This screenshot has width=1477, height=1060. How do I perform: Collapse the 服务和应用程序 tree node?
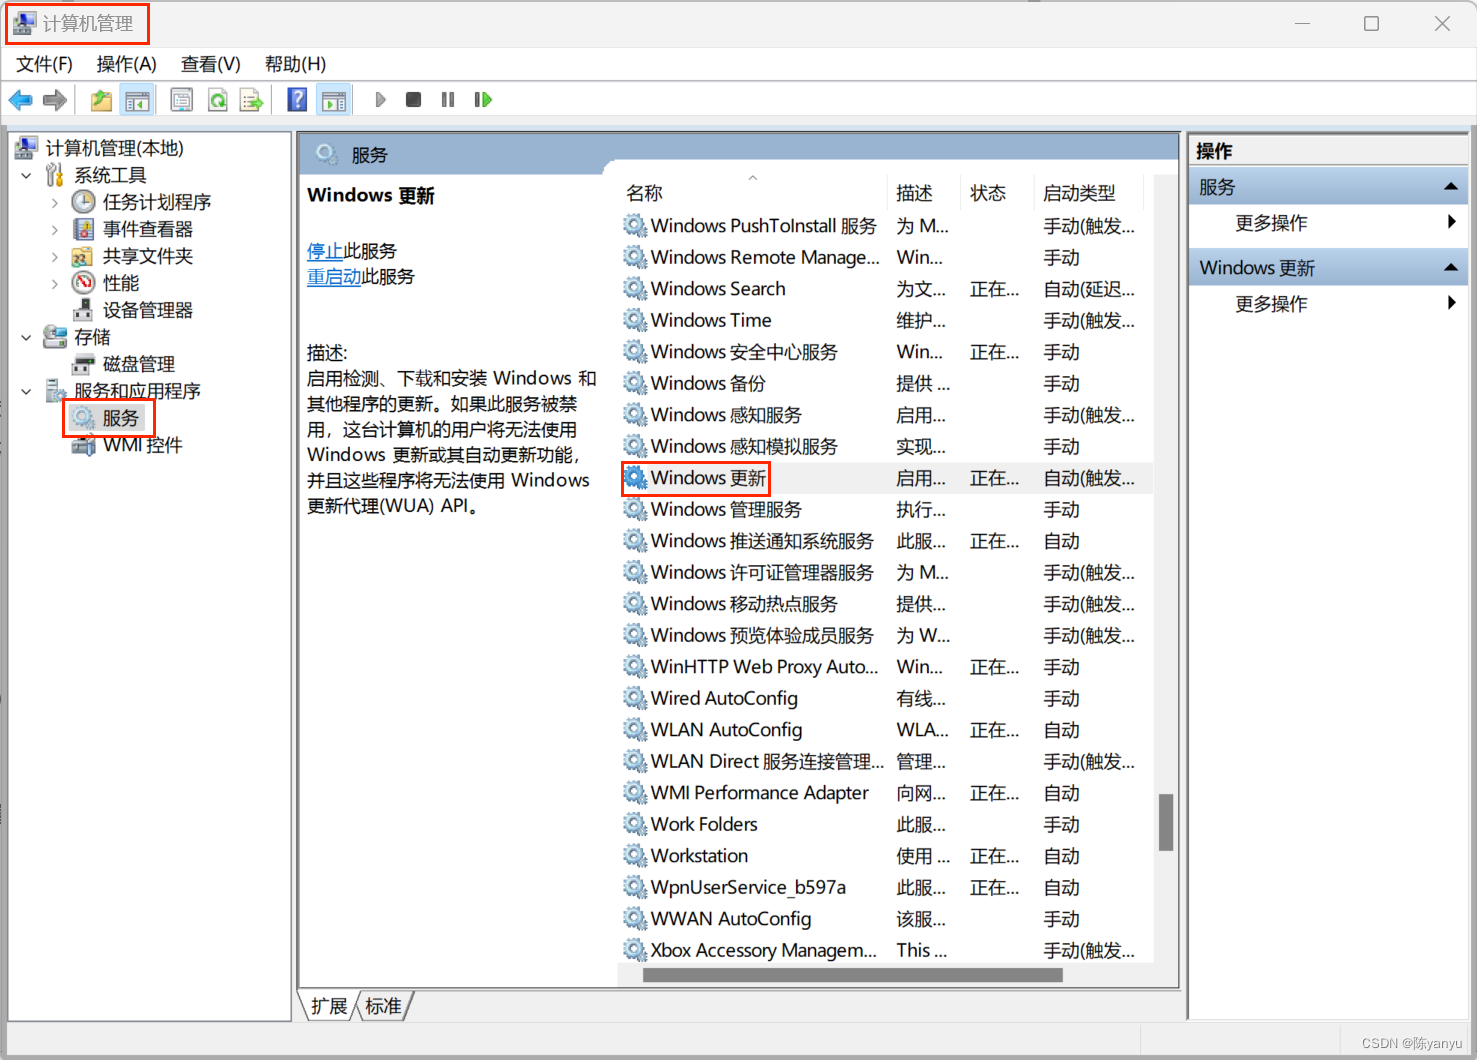(26, 391)
